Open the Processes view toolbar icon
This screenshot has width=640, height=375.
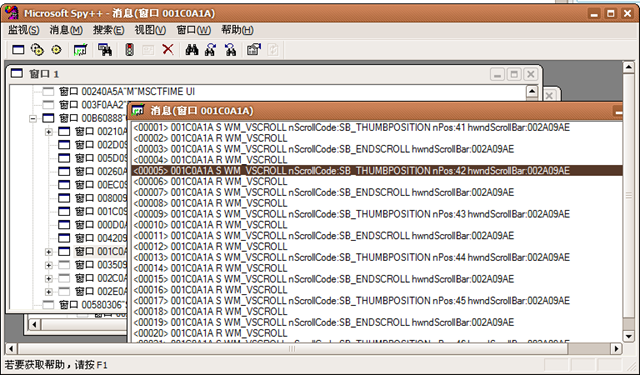tap(37, 50)
